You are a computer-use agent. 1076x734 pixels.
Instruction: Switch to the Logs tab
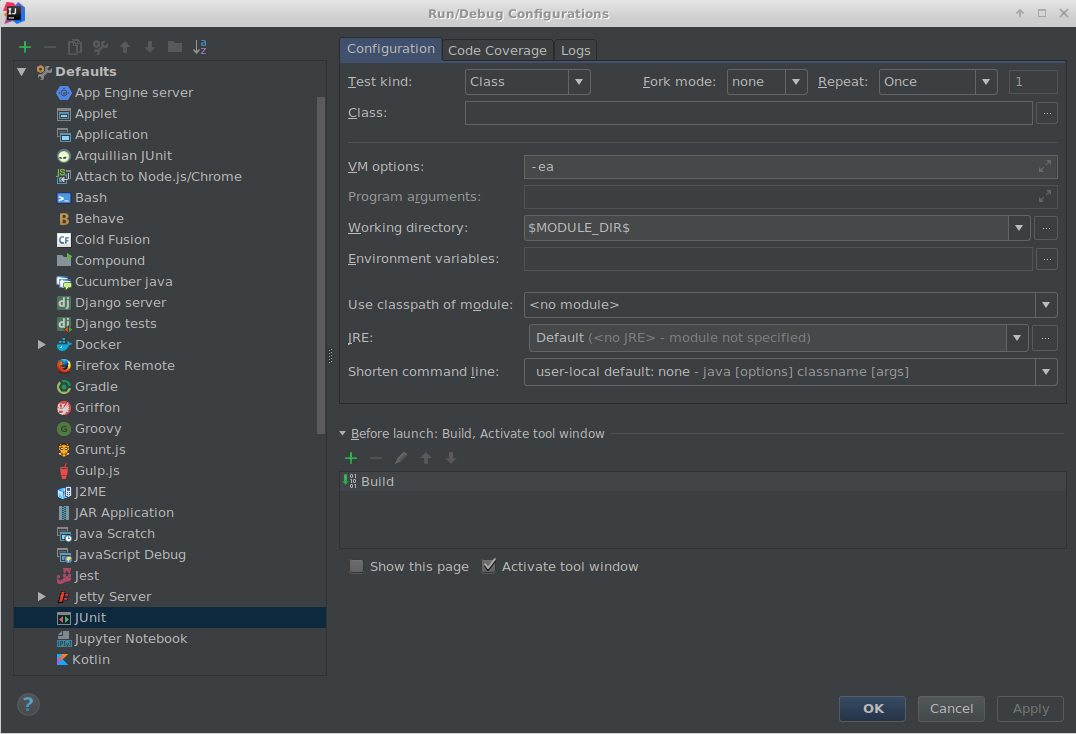coord(575,51)
